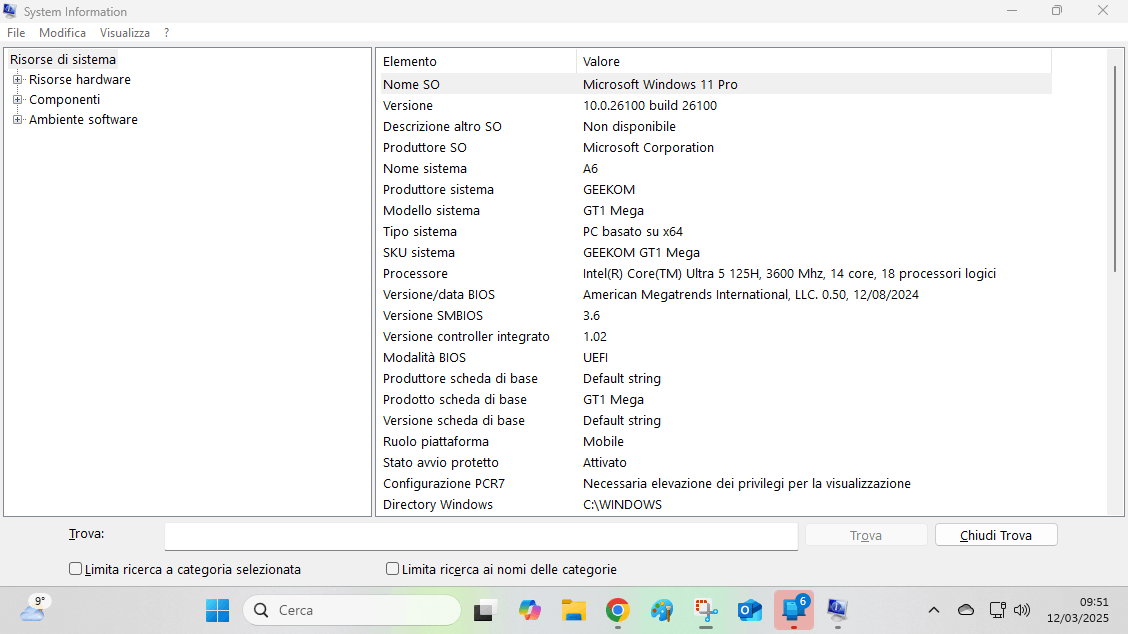Click the Trova button
The height and width of the screenshot is (634, 1128).
(865, 535)
